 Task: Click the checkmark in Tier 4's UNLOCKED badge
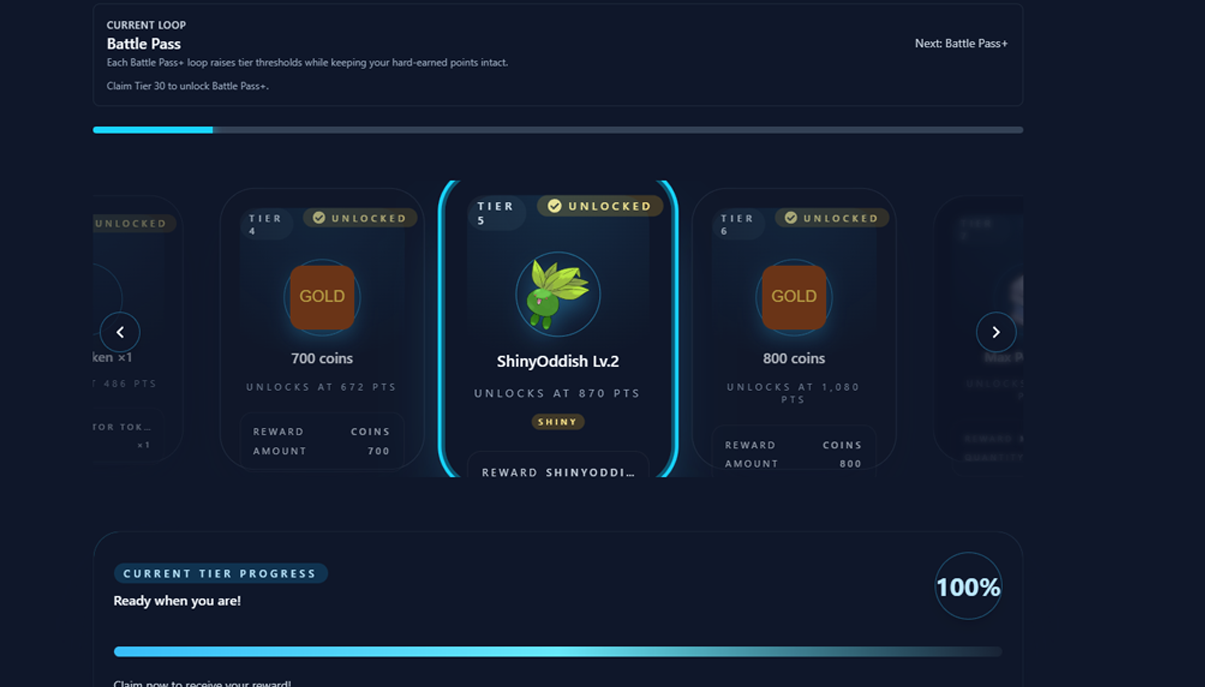[x=318, y=217]
